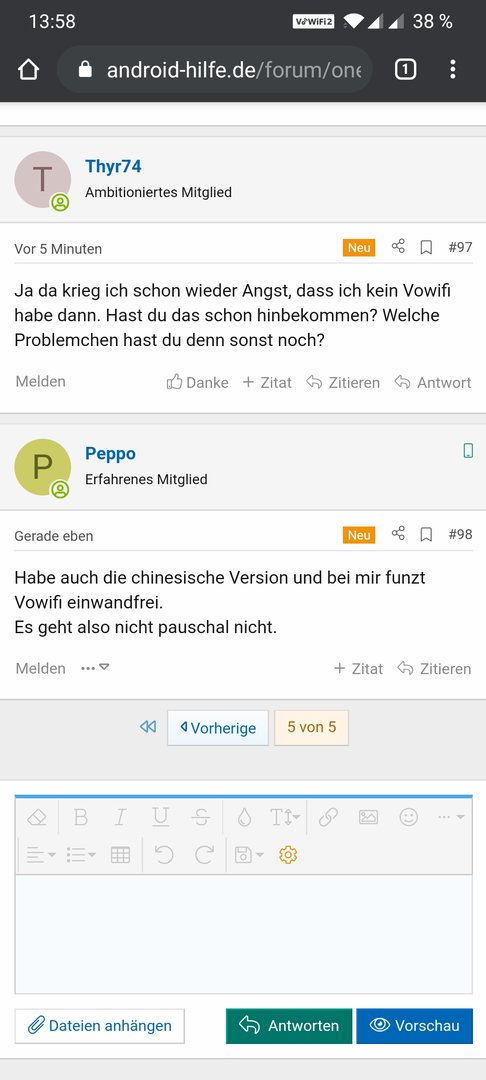Share post #97 via share icon
This screenshot has height=1080, width=486.
coord(398,247)
